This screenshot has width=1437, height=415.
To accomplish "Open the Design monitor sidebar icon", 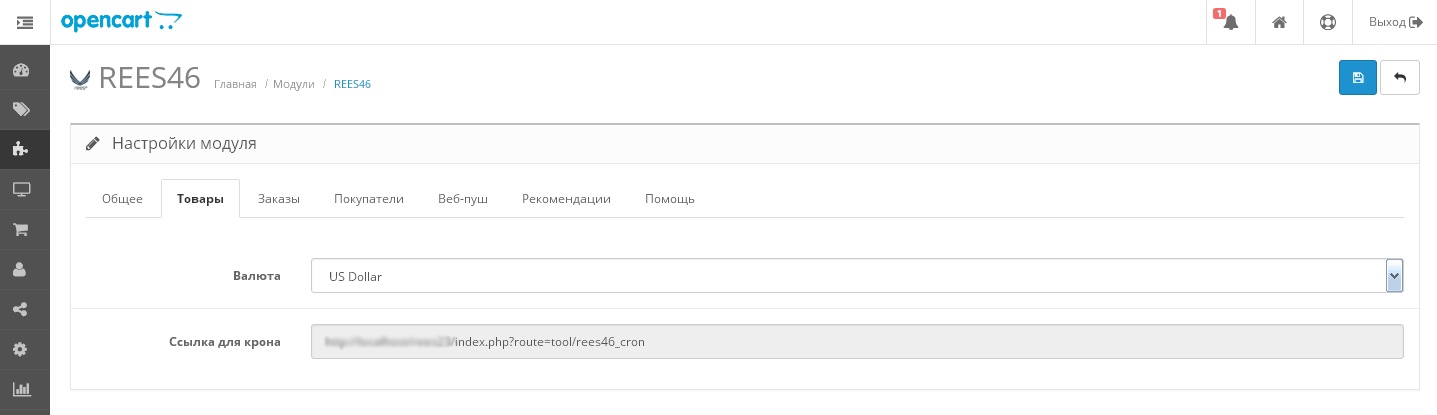I will click(x=21, y=189).
